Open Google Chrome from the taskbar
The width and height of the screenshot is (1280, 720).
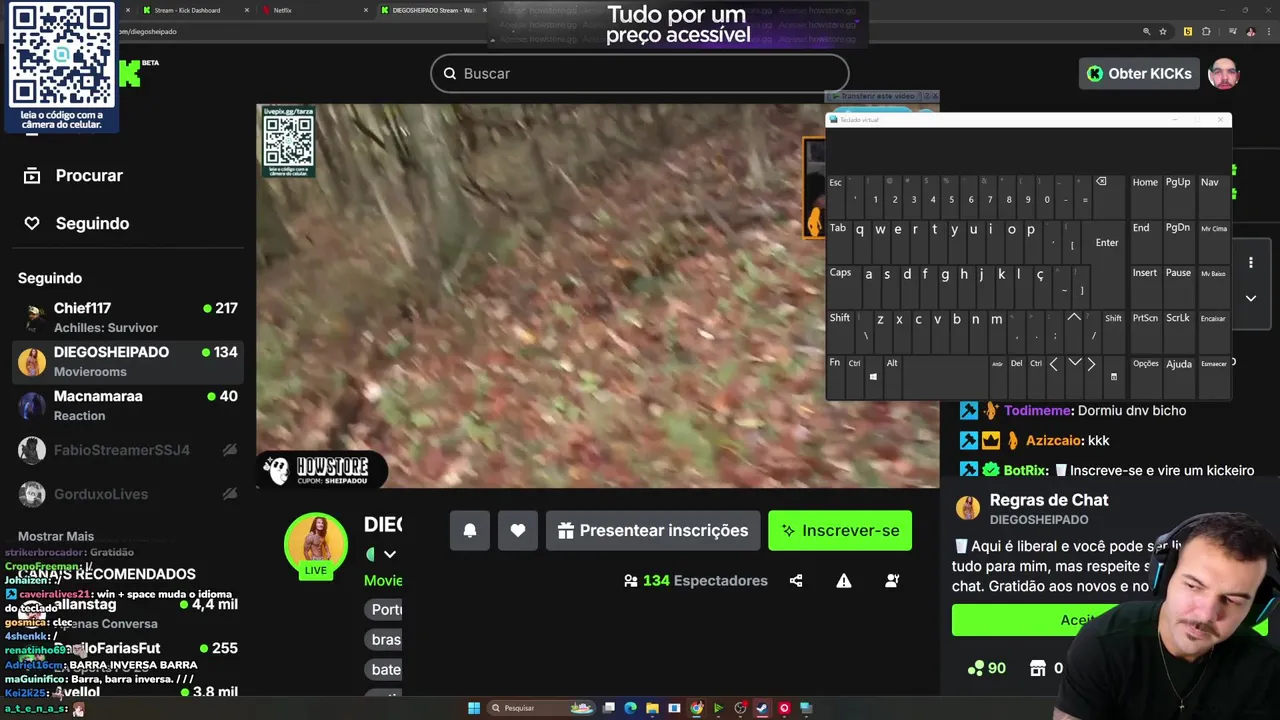click(696, 708)
